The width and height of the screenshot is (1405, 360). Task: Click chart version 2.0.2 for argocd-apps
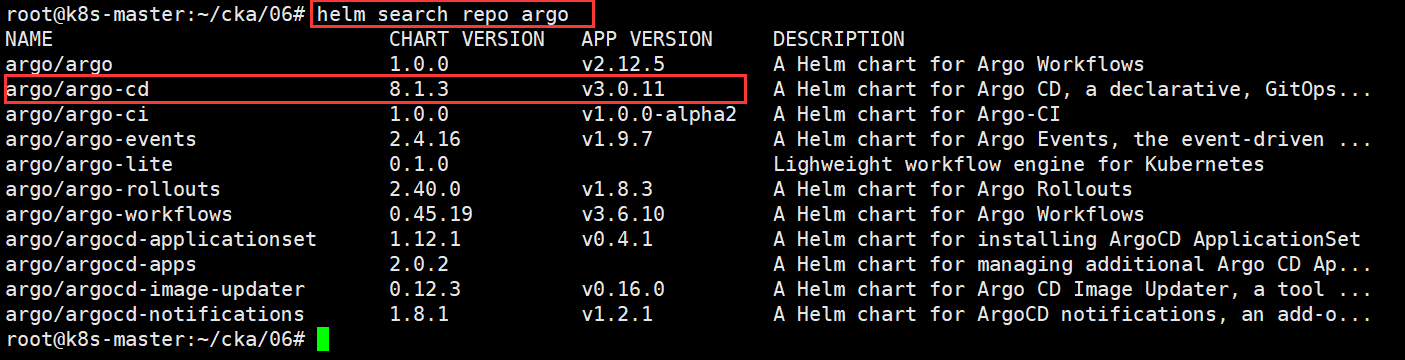tap(419, 265)
